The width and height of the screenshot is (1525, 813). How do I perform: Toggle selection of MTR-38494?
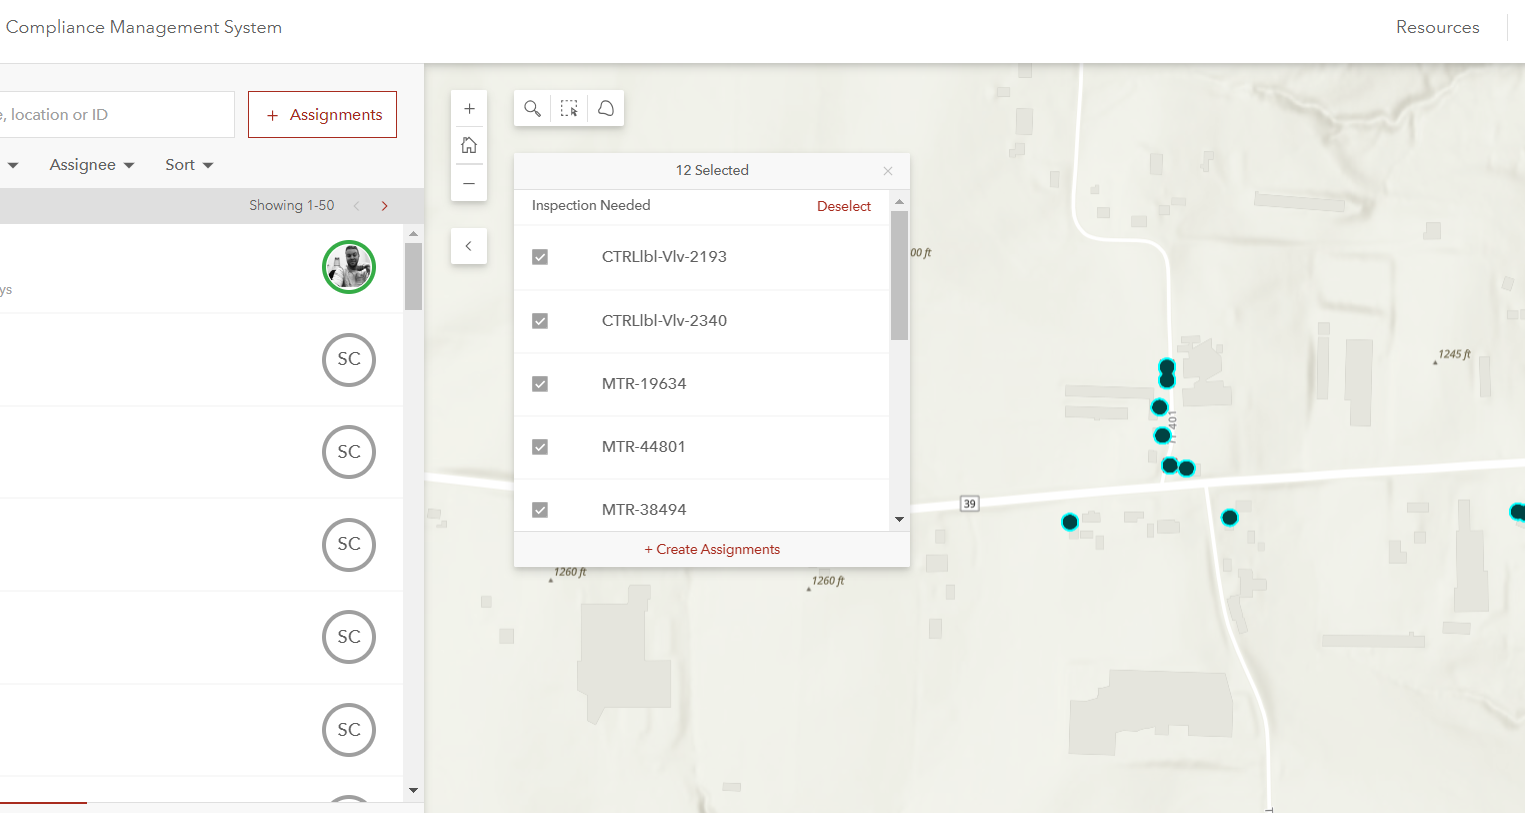(540, 509)
